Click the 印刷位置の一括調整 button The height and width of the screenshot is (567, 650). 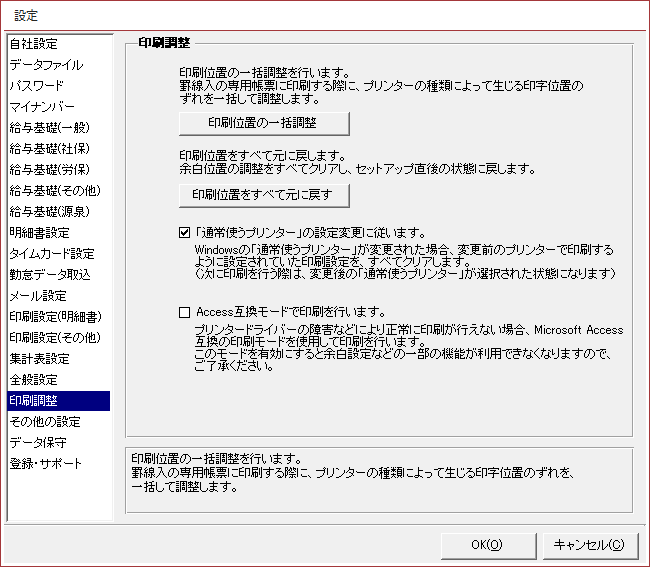pyautogui.click(x=264, y=122)
